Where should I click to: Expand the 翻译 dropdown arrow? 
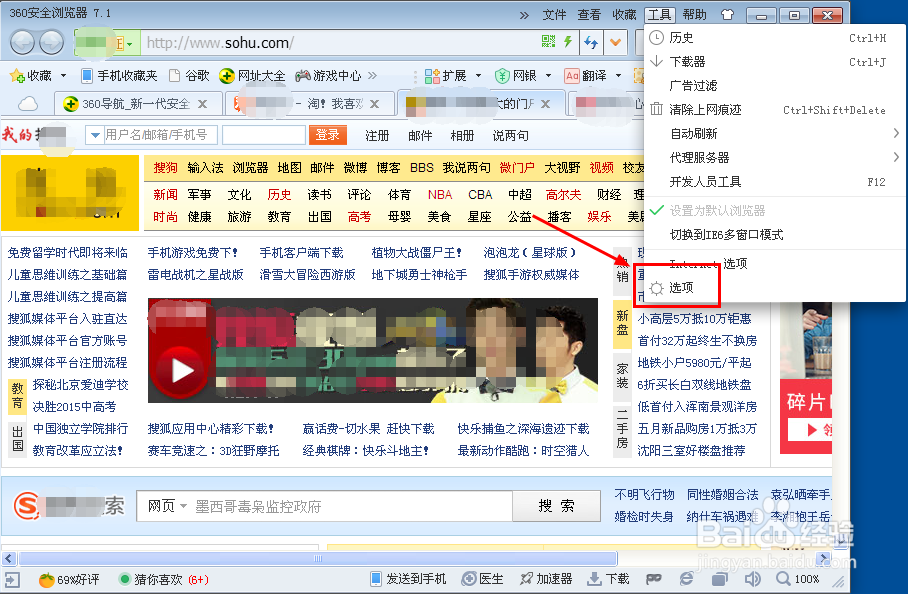618,76
